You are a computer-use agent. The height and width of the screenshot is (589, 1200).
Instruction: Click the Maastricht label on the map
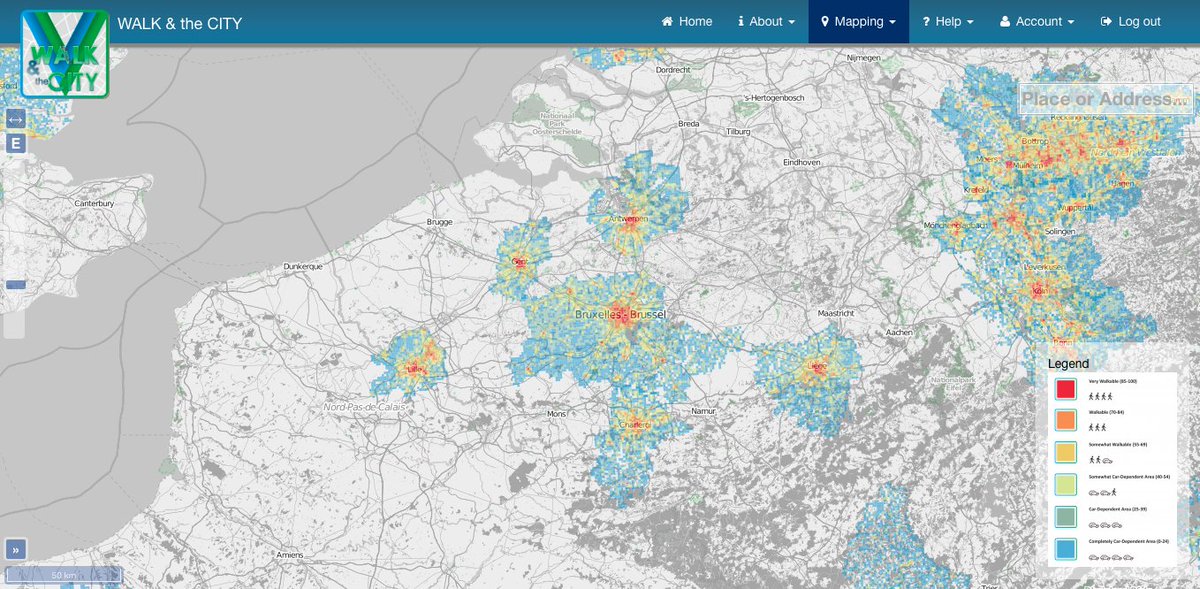[836, 313]
